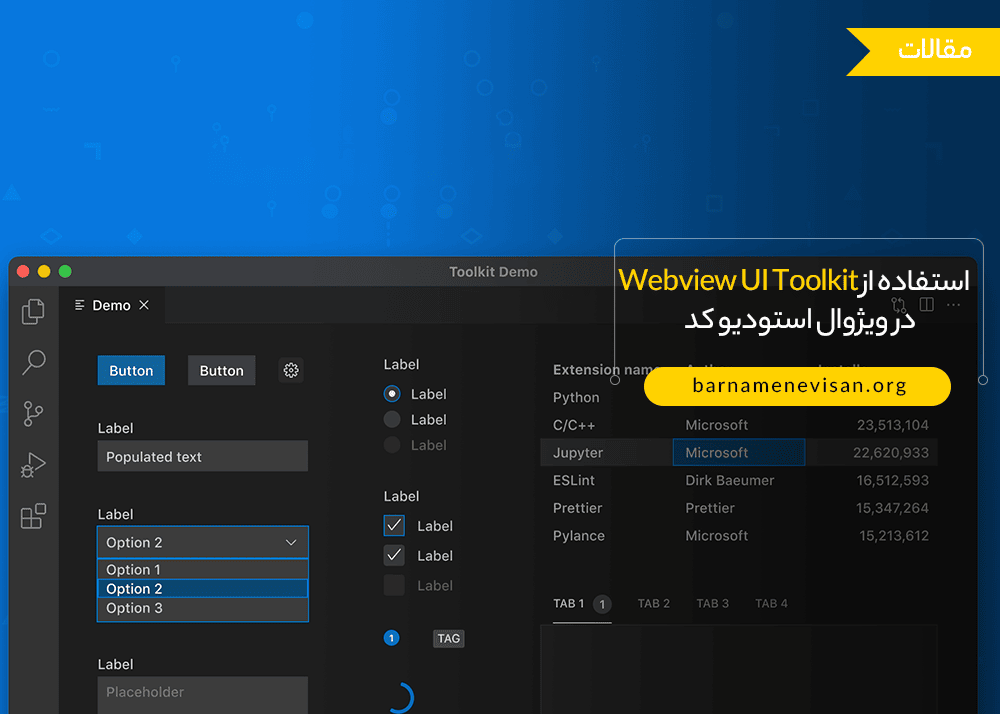Select highlighted Microsoft cell in Jupyter row

tap(739, 453)
